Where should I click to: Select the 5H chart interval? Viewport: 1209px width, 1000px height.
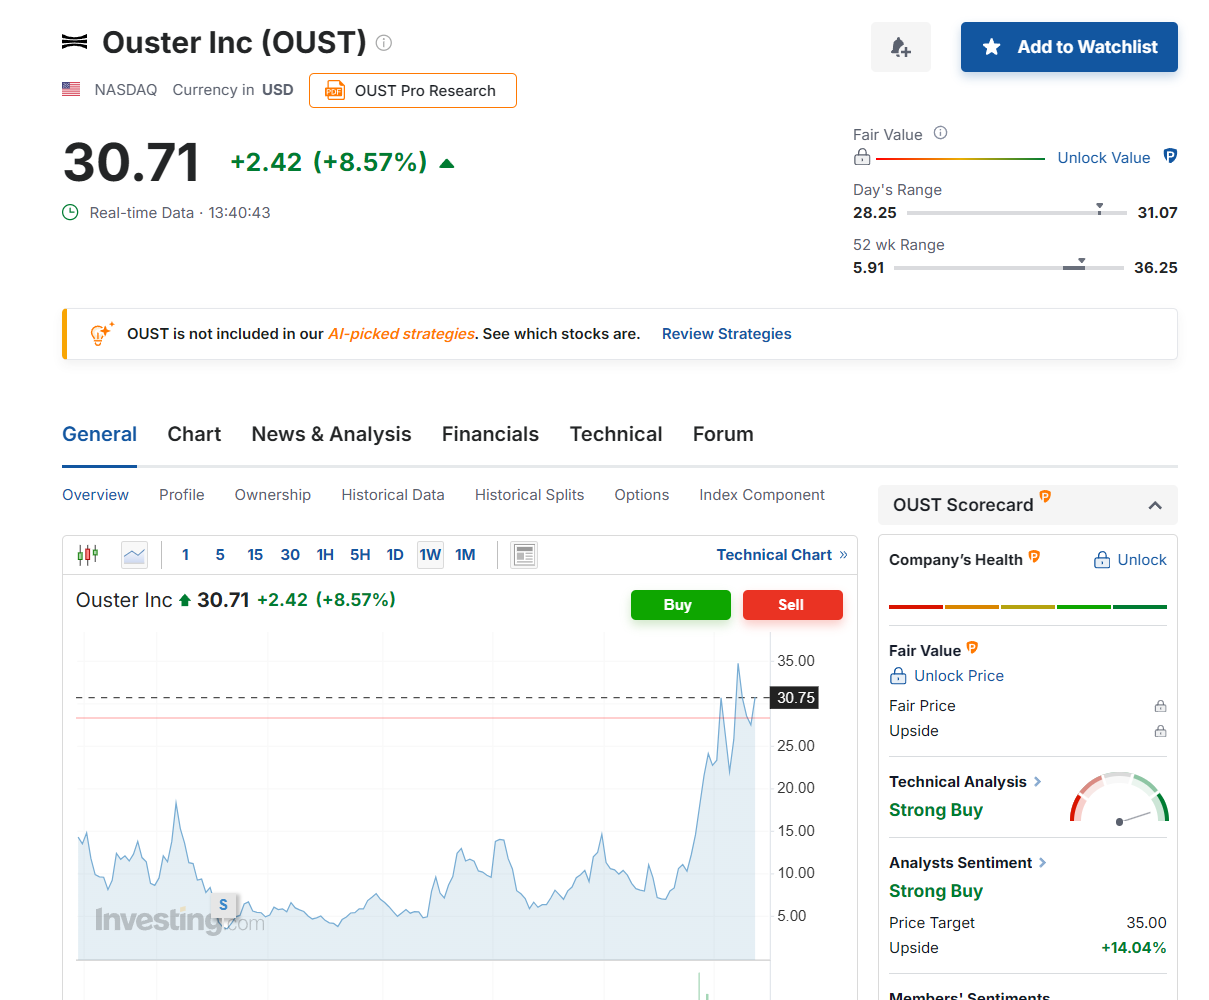[x=360, y=555]
